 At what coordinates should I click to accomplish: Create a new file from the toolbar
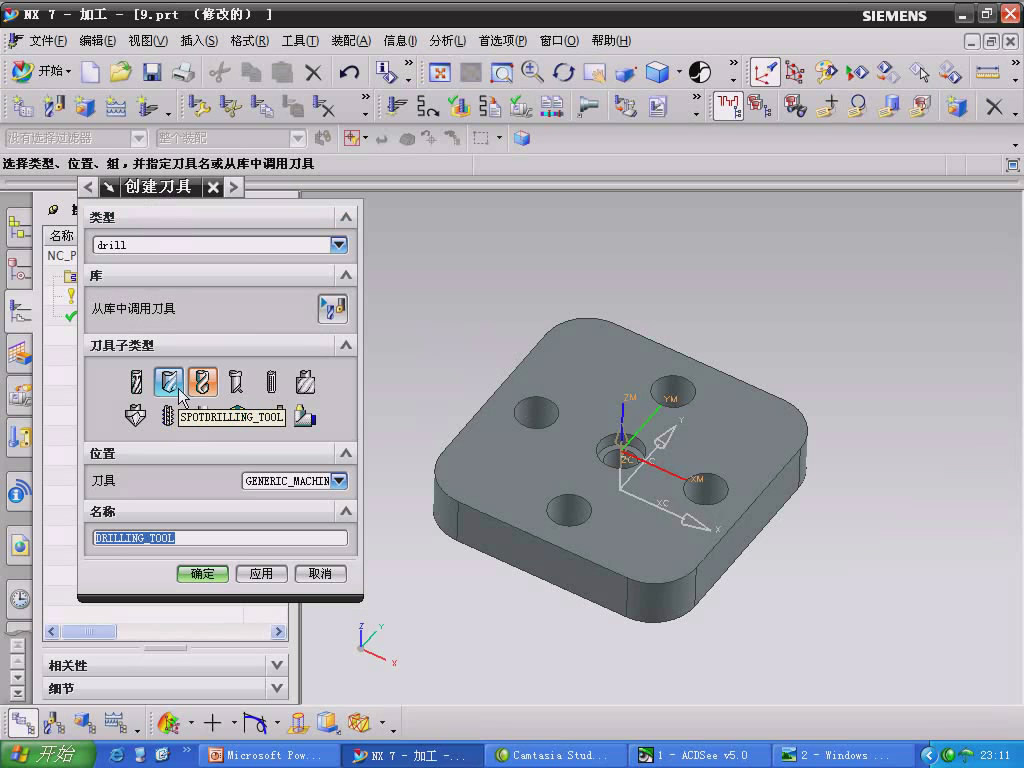pyautogui.click(x=90, y=72)
